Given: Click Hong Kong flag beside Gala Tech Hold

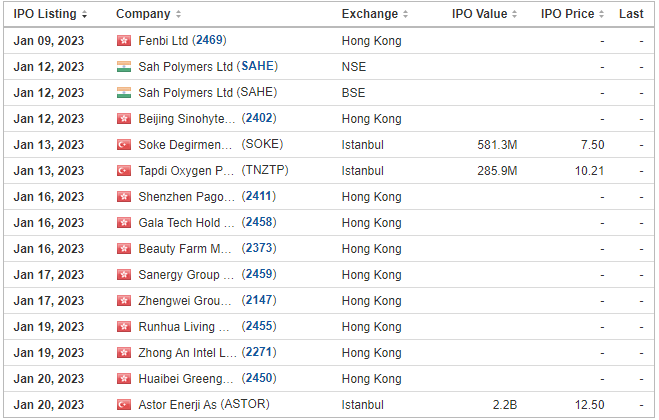Looking at the screenshot, I should point(124,223).
